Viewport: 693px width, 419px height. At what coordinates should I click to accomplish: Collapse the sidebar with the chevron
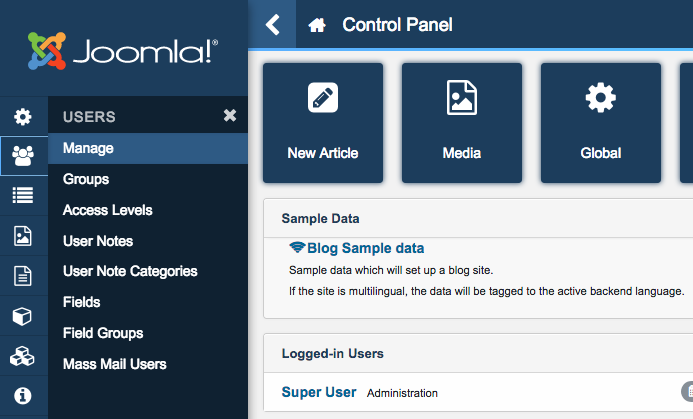273,24
